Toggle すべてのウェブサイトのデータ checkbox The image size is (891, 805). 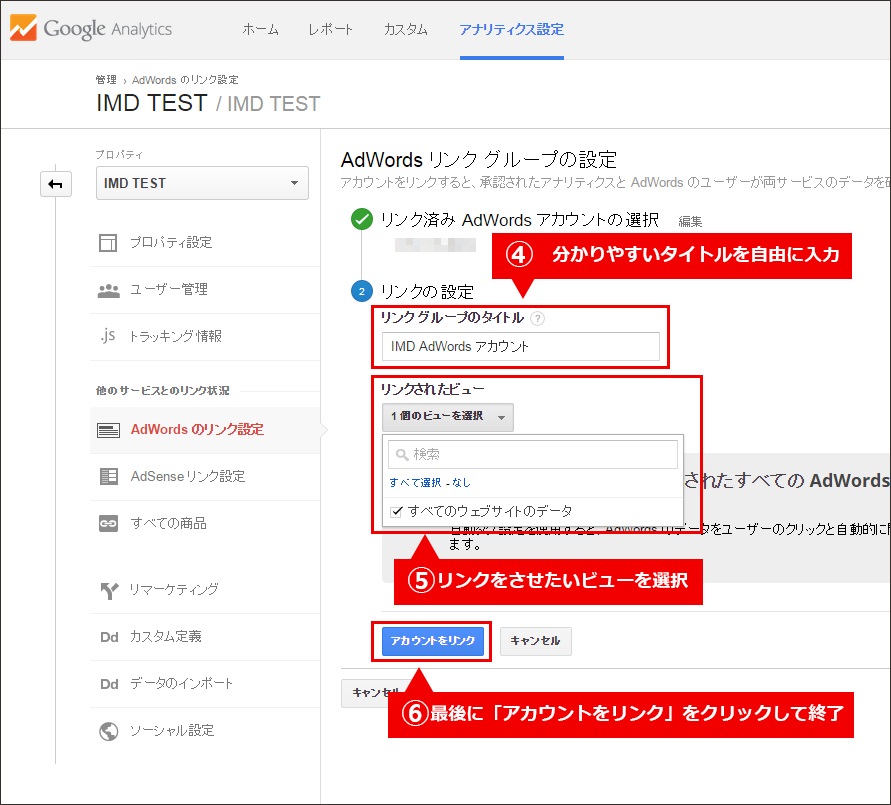point(397,512)
